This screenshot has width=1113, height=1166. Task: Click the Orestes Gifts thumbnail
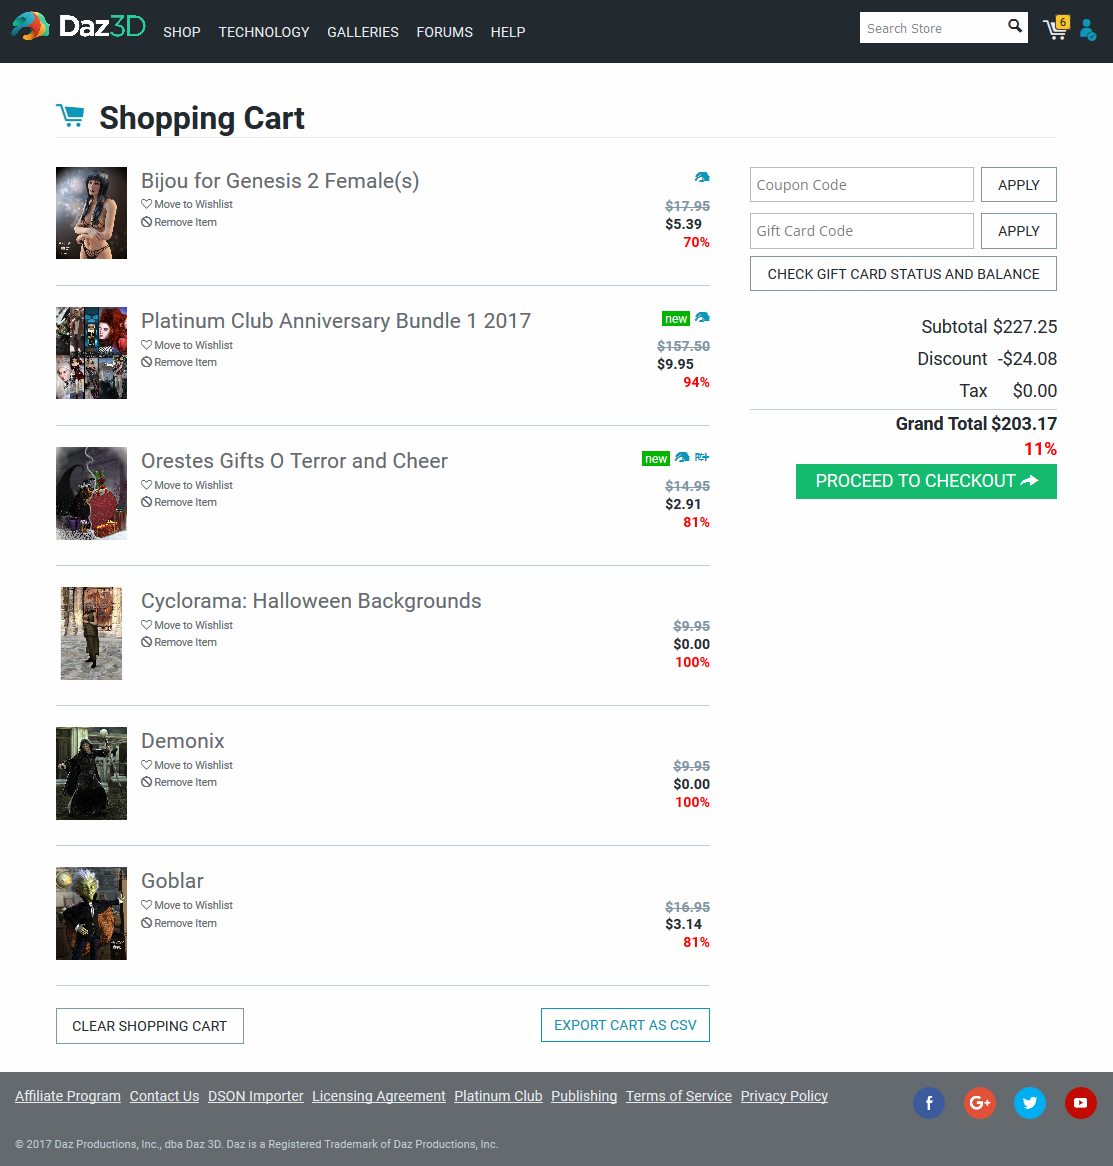91,493
